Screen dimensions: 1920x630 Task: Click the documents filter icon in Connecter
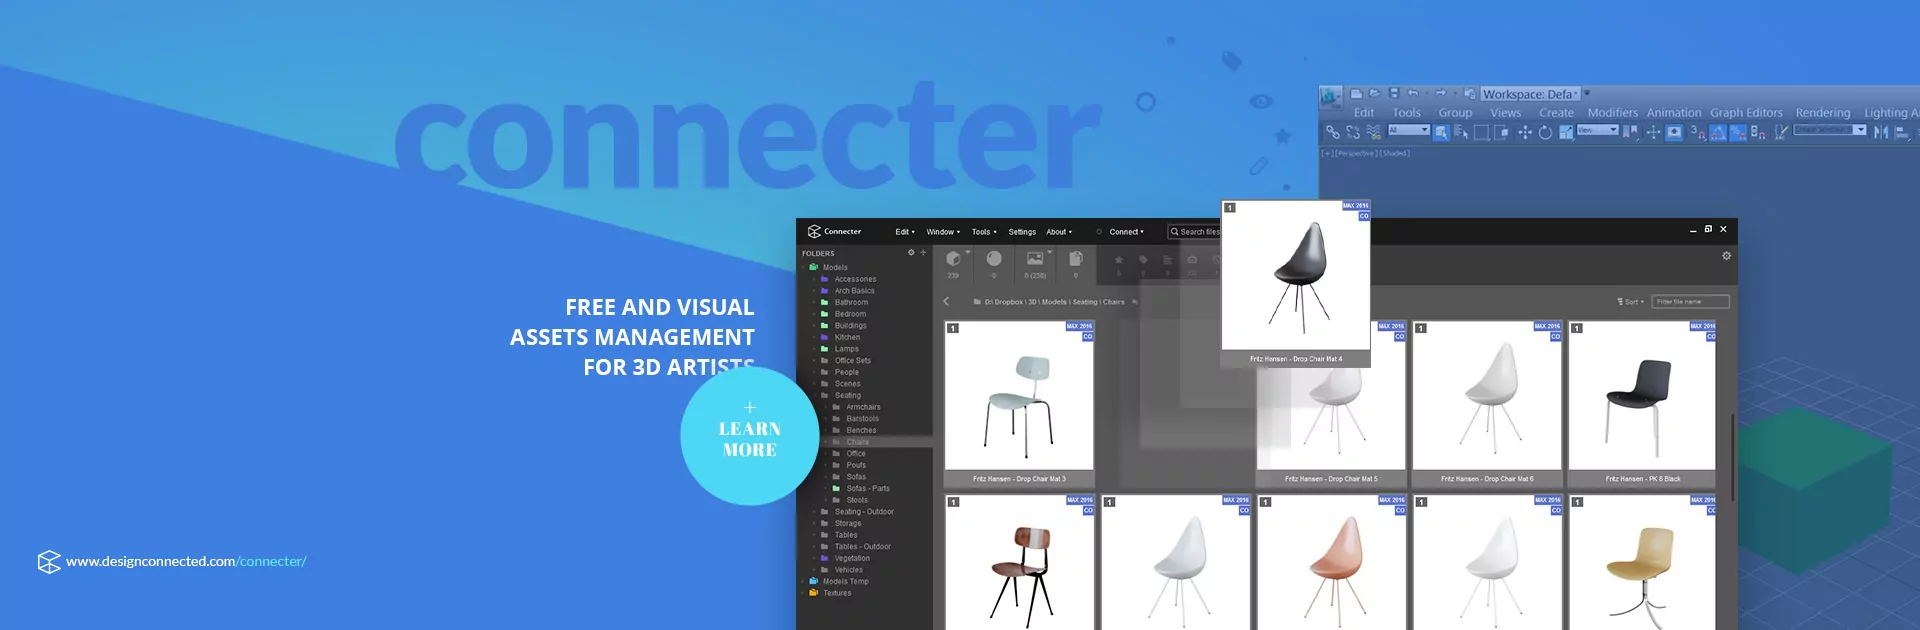(x=1076, y=259)
